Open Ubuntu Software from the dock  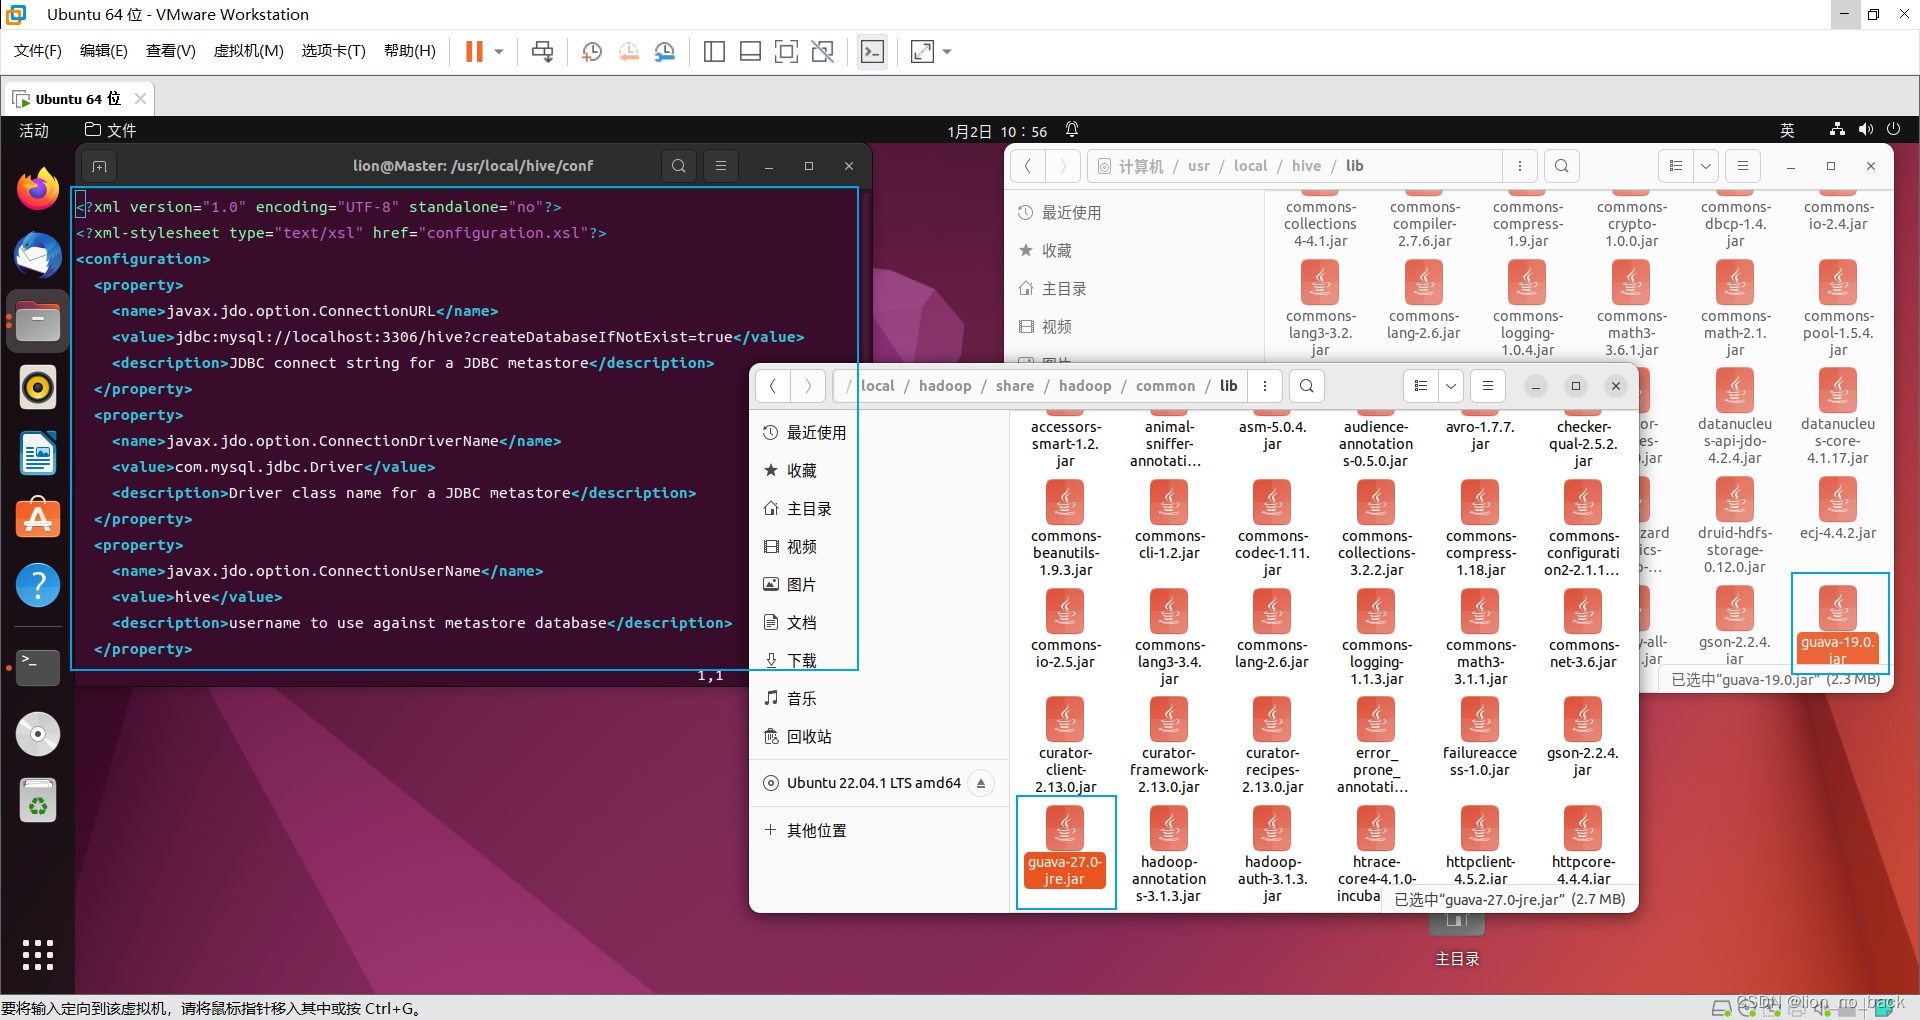38,519
